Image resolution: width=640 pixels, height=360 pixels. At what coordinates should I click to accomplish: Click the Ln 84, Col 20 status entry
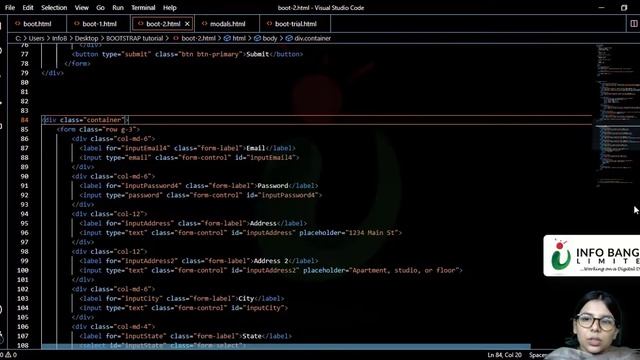[x=504, y=355]
